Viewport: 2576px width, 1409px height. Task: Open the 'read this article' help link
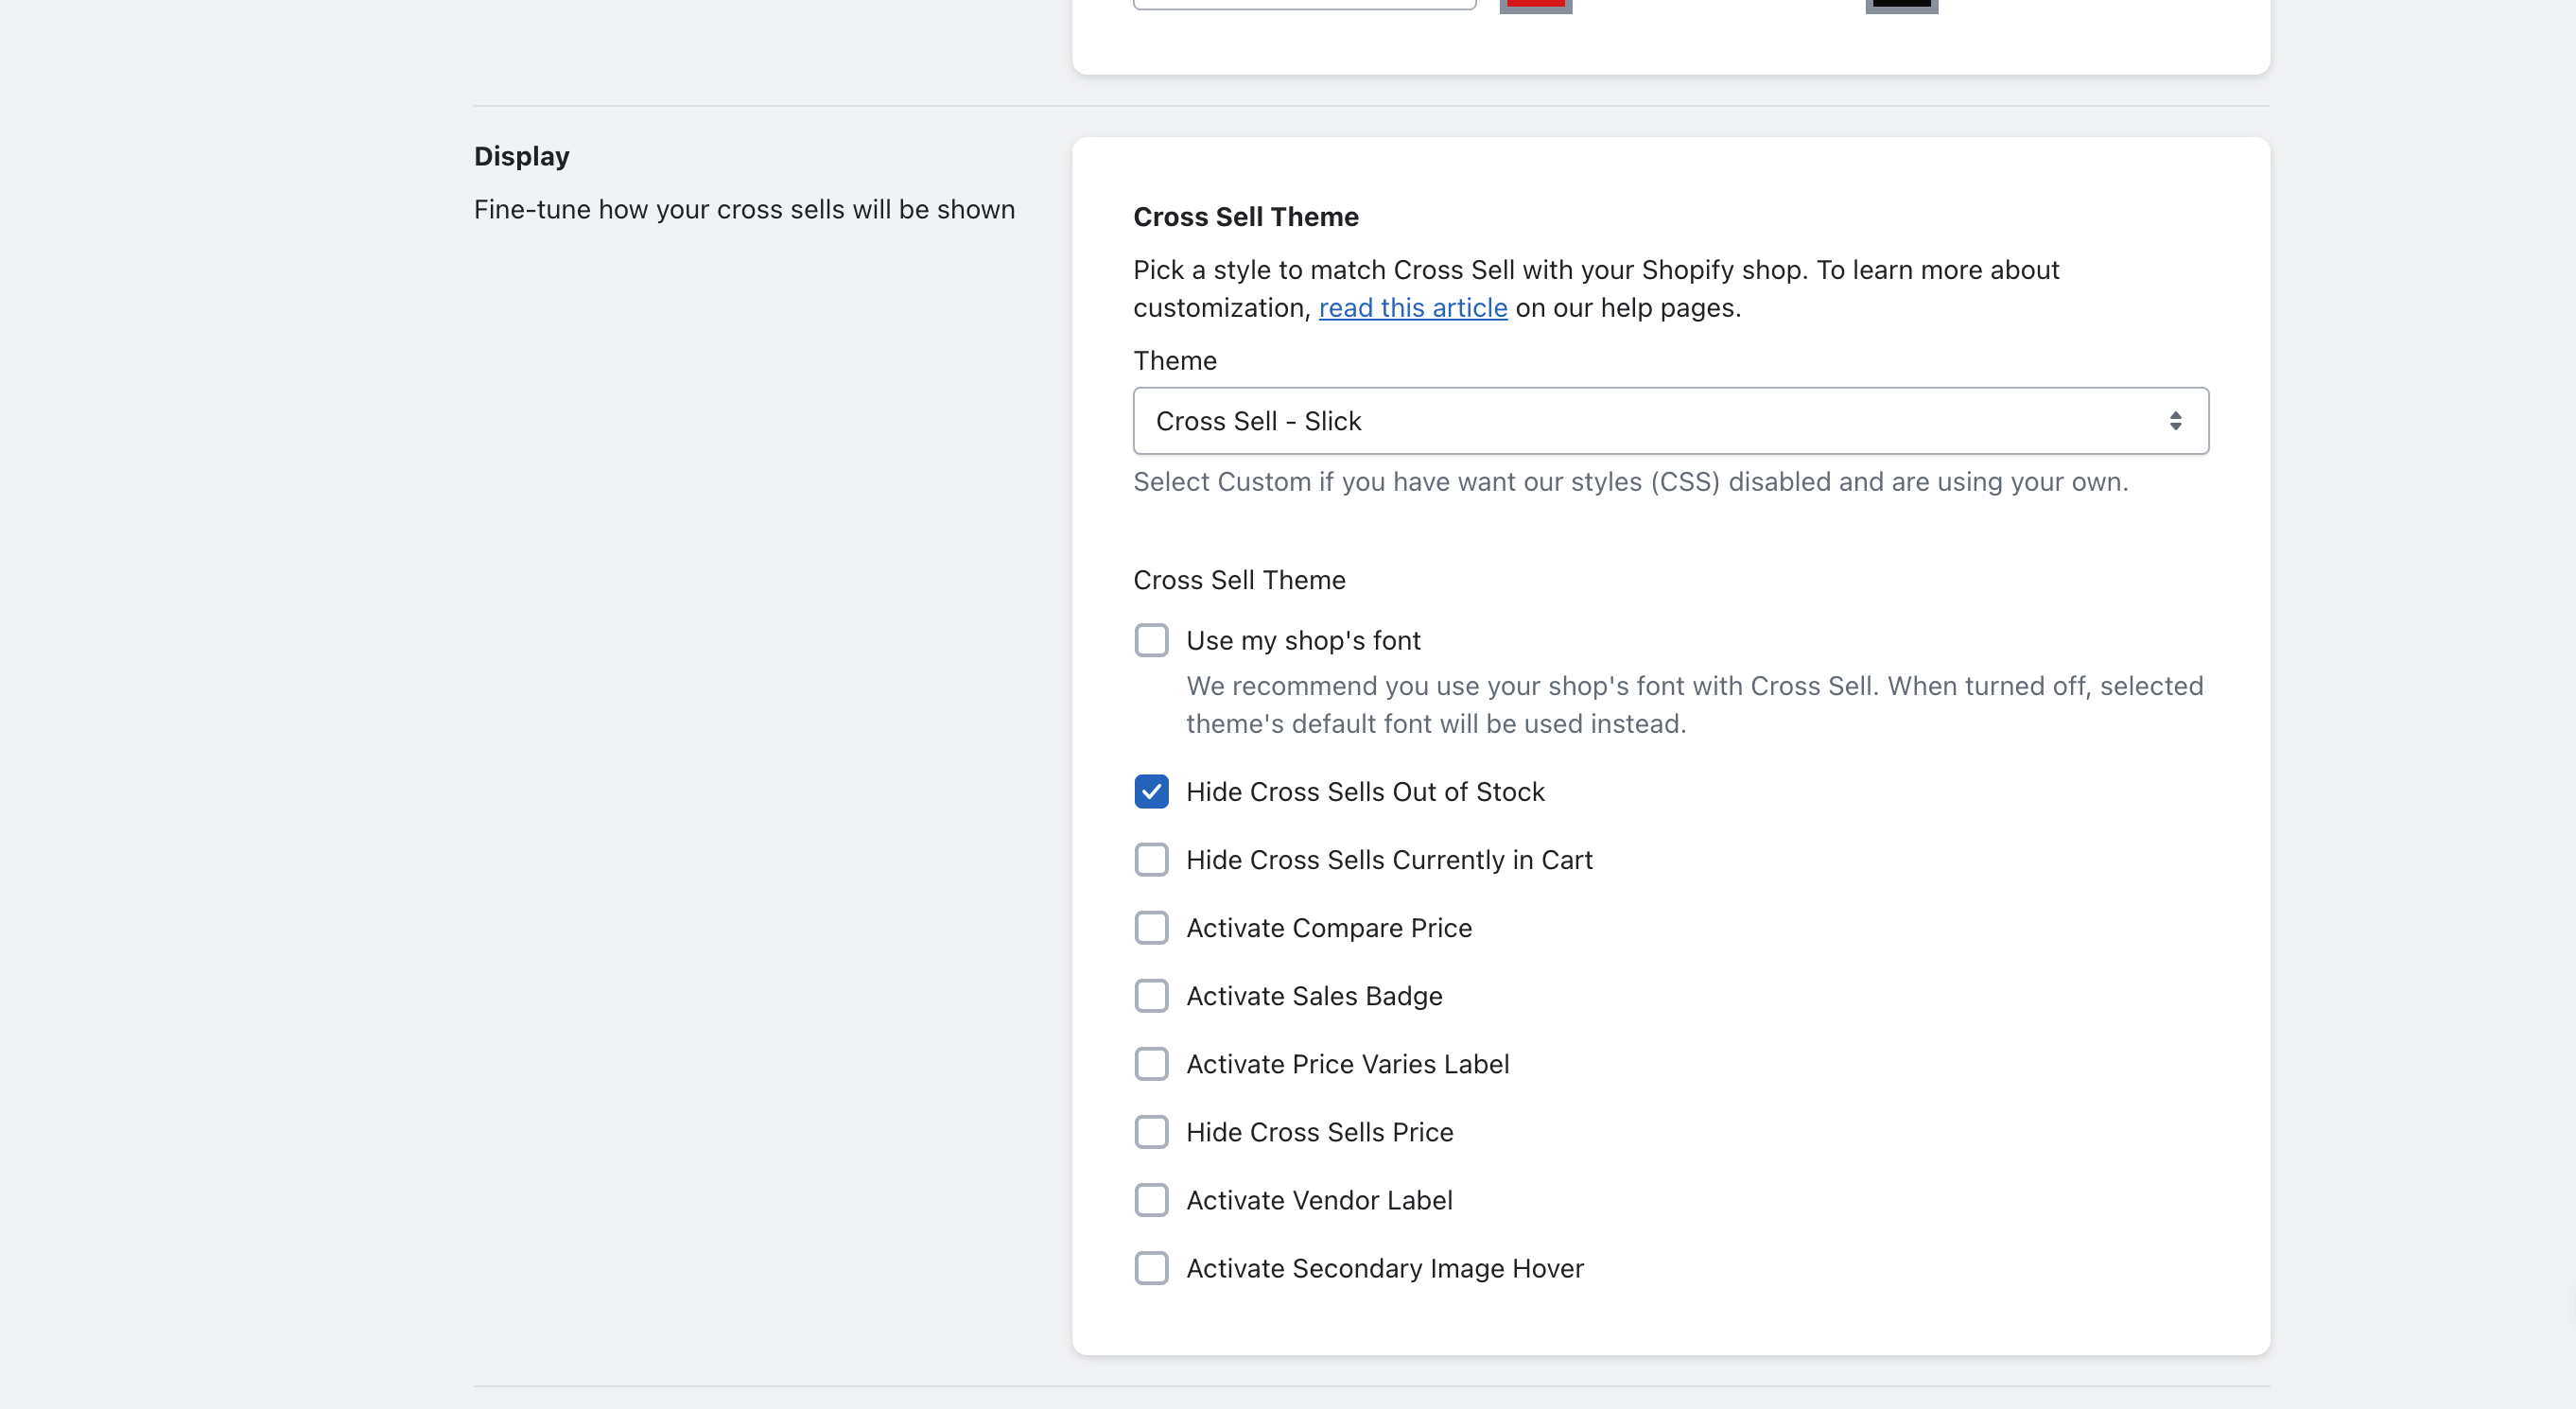click(1412, 308)
